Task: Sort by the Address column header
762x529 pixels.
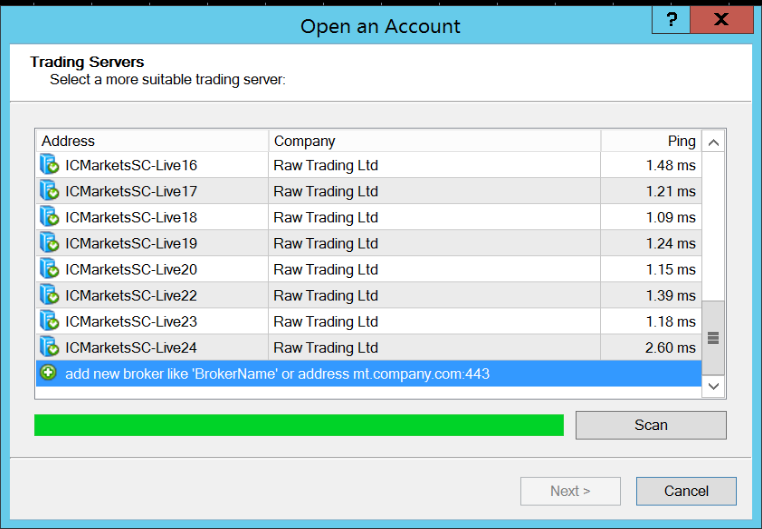Action: 152,141
